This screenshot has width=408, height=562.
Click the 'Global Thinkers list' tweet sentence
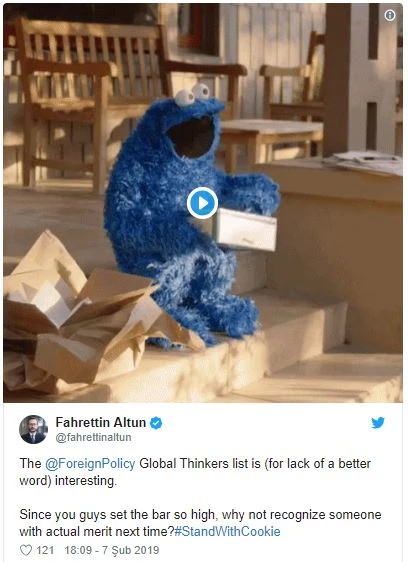click(x=195, y=472)
